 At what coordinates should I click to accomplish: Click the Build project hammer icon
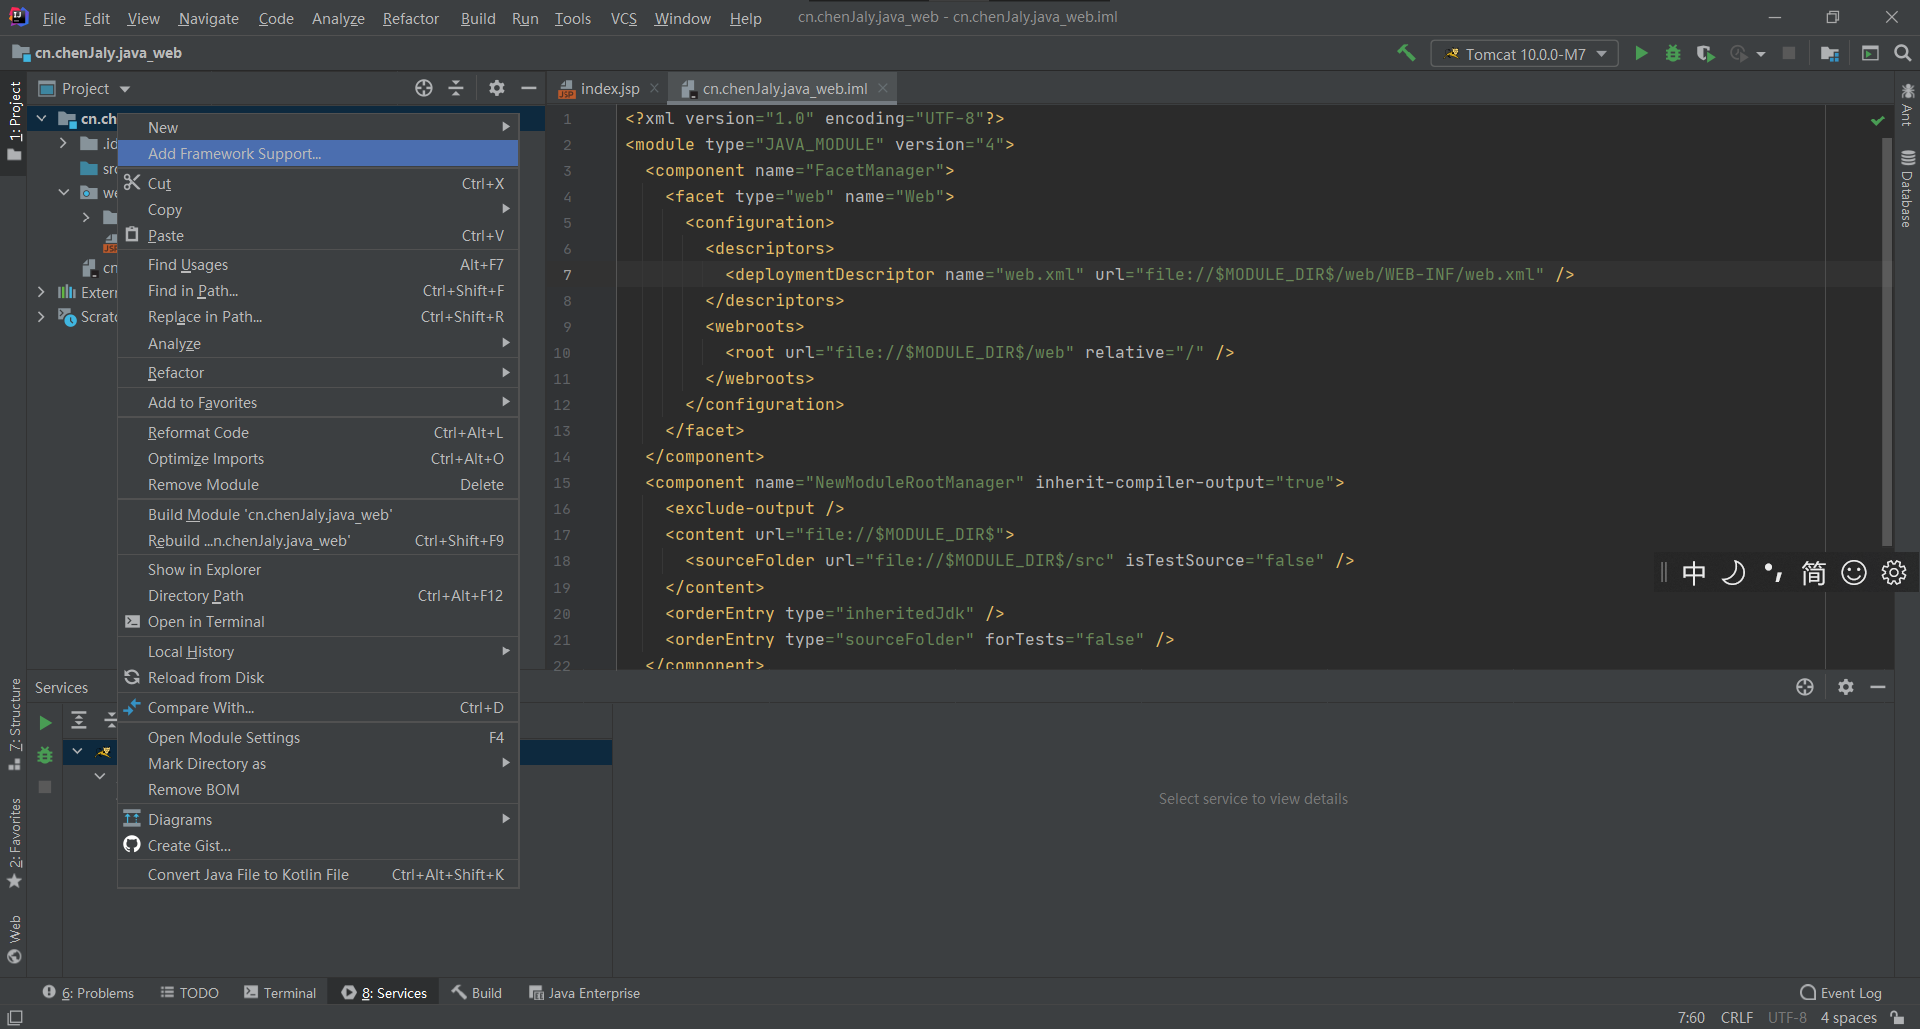coord(1406,54)
